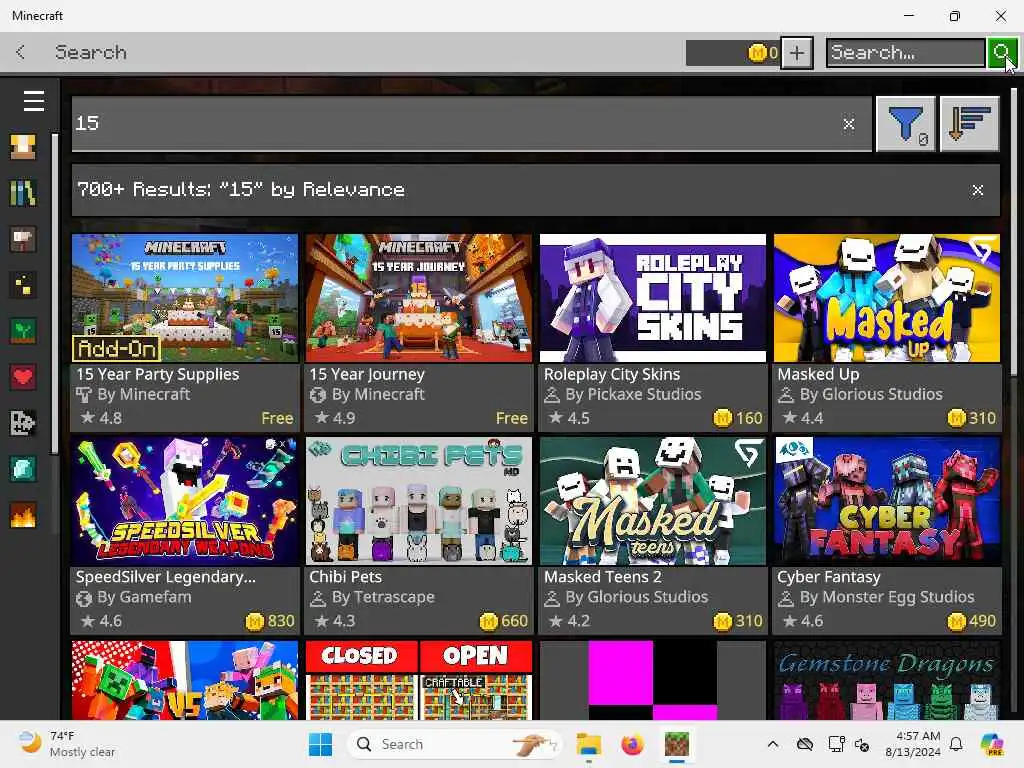Select the yellow pixels sidebar icon
The width and height of the screenshot is (1024, 768).
coord(23,285)
